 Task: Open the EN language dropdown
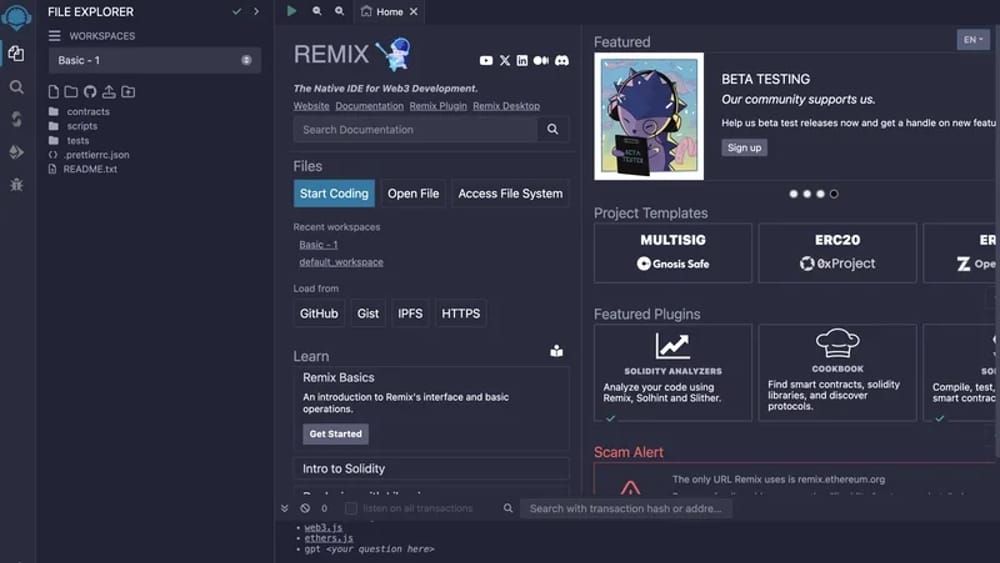(973, 40)
